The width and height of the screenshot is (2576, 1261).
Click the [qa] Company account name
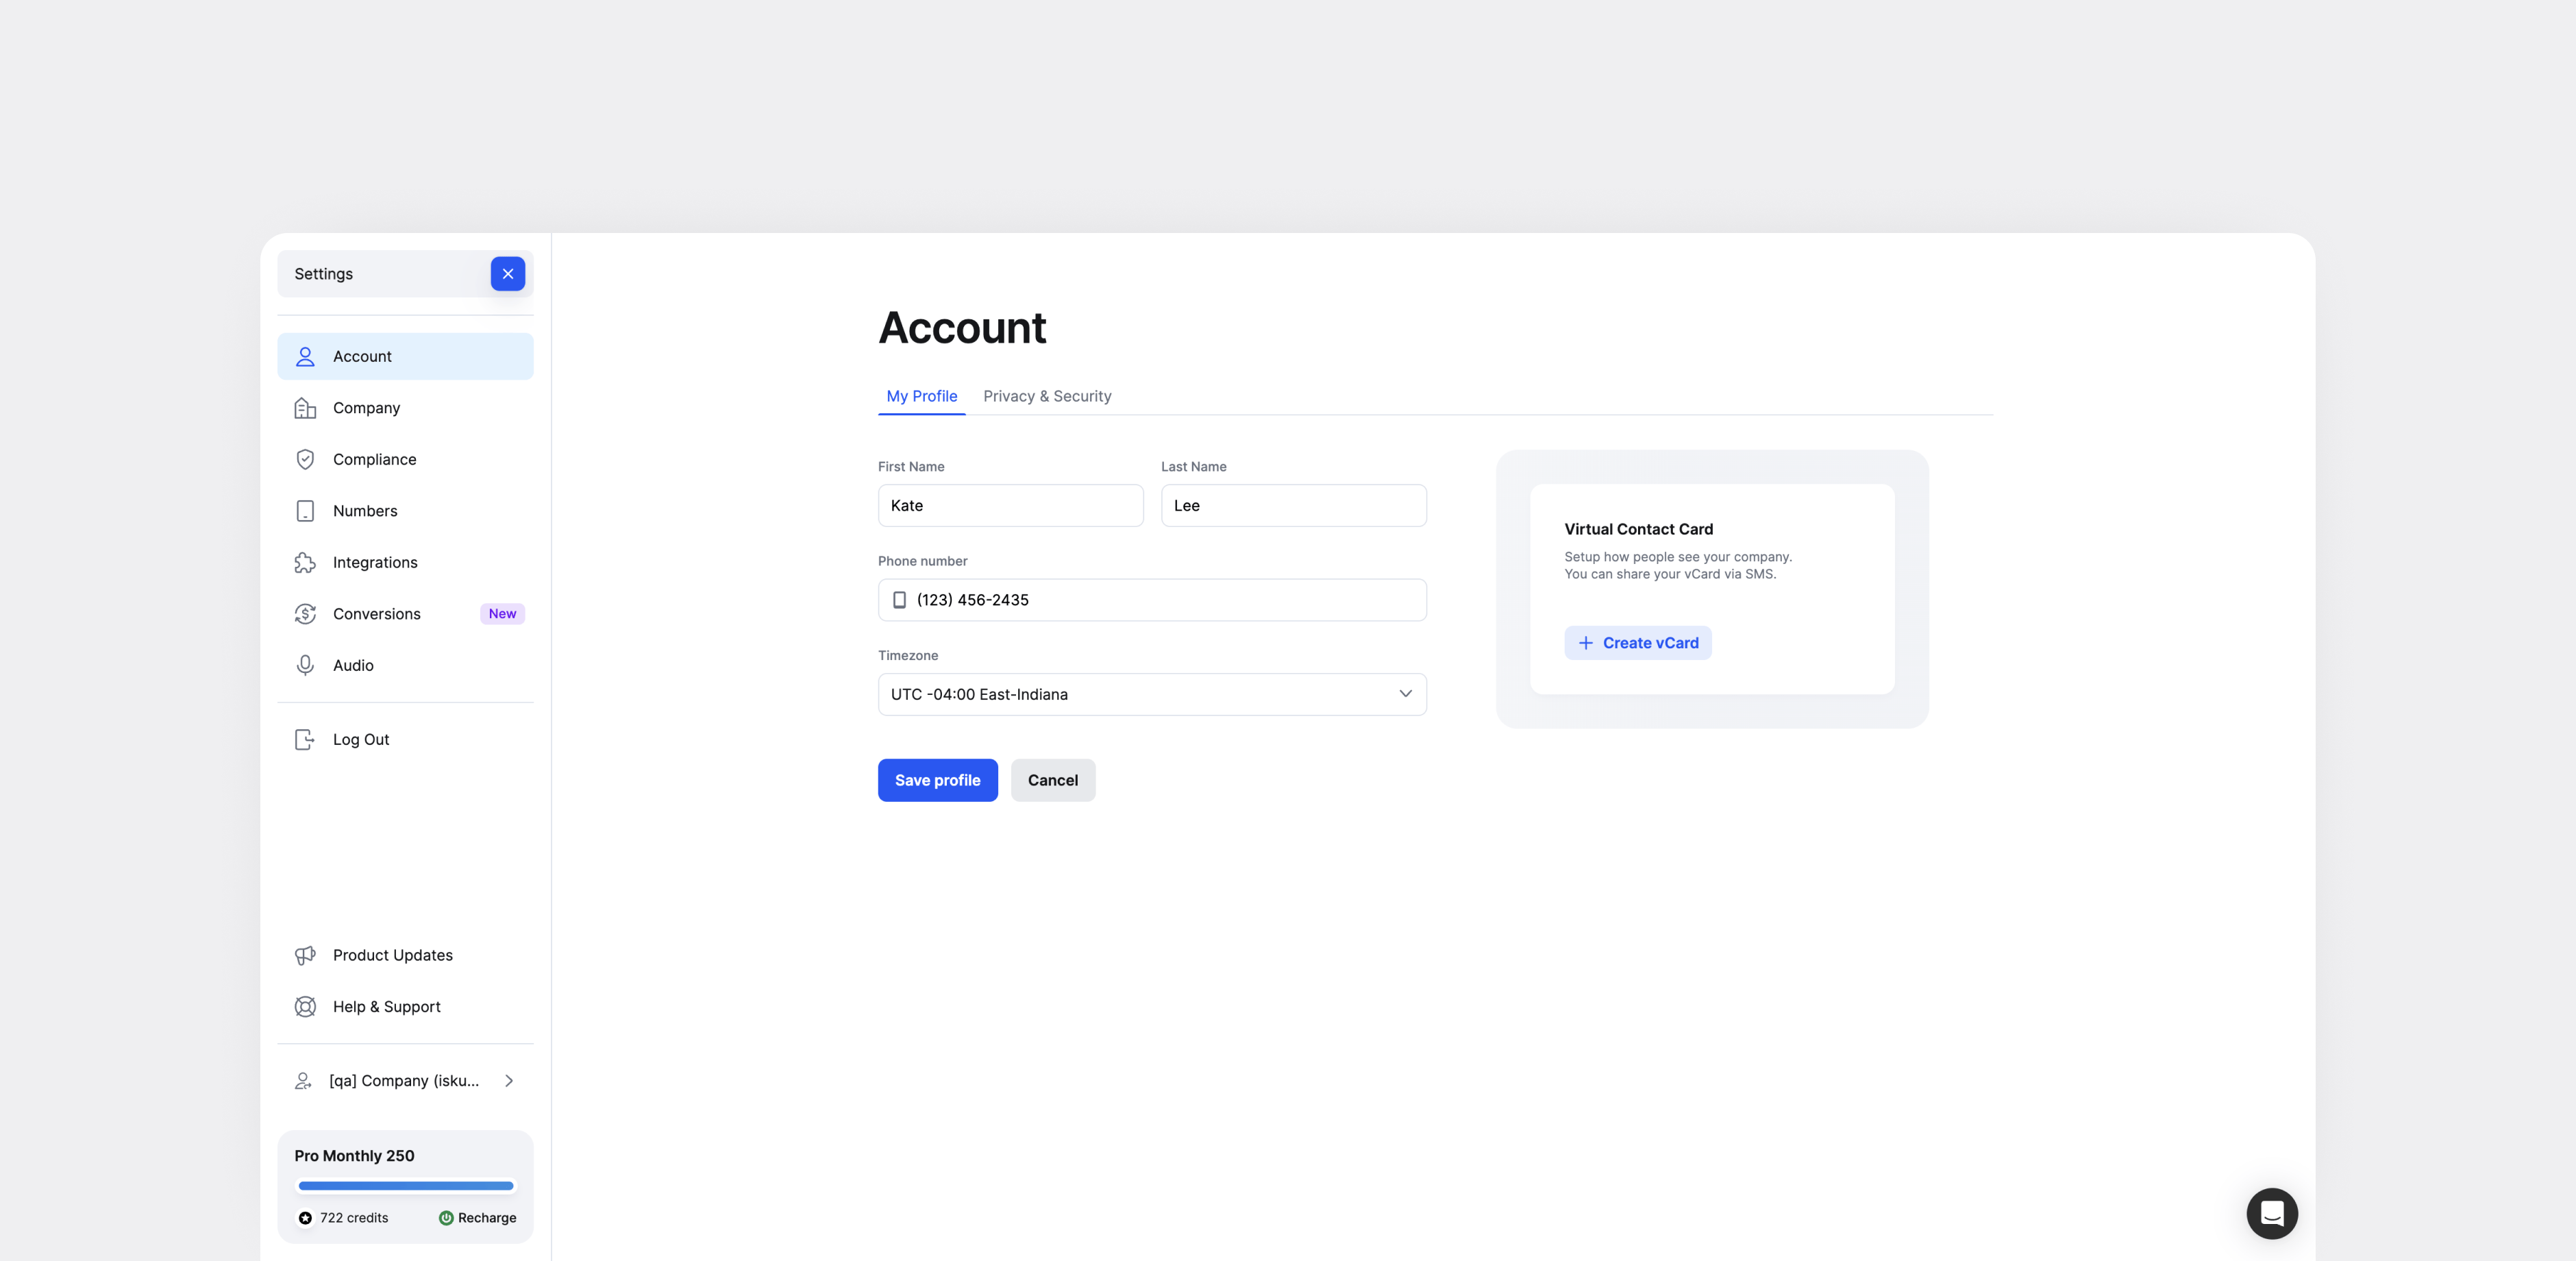(x=404, y=1081)
